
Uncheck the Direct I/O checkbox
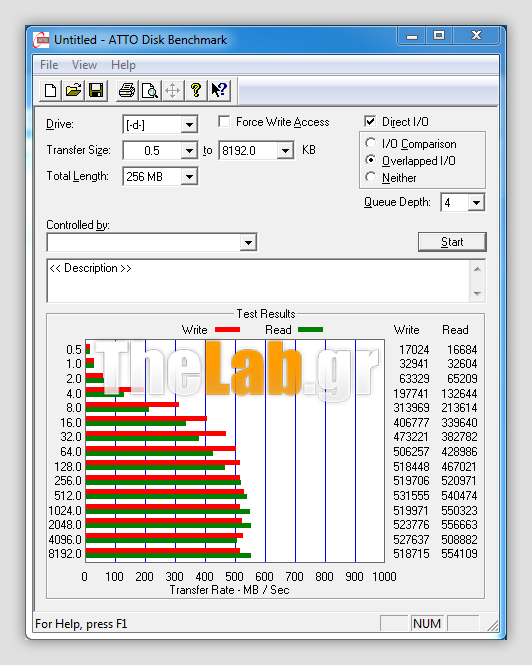coord(370,122)
